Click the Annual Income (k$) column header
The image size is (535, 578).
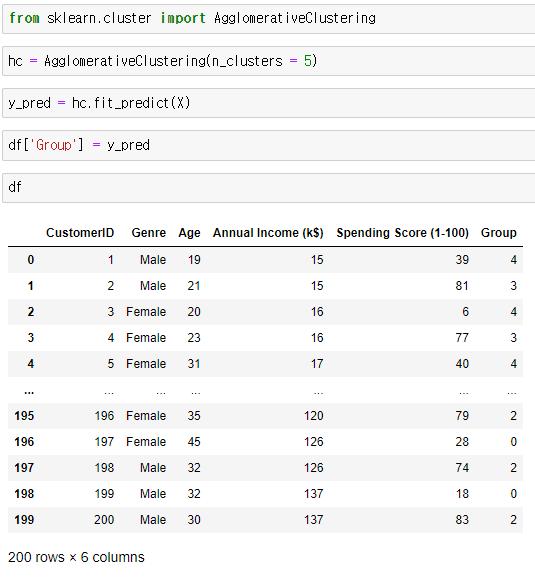point(268,233)
